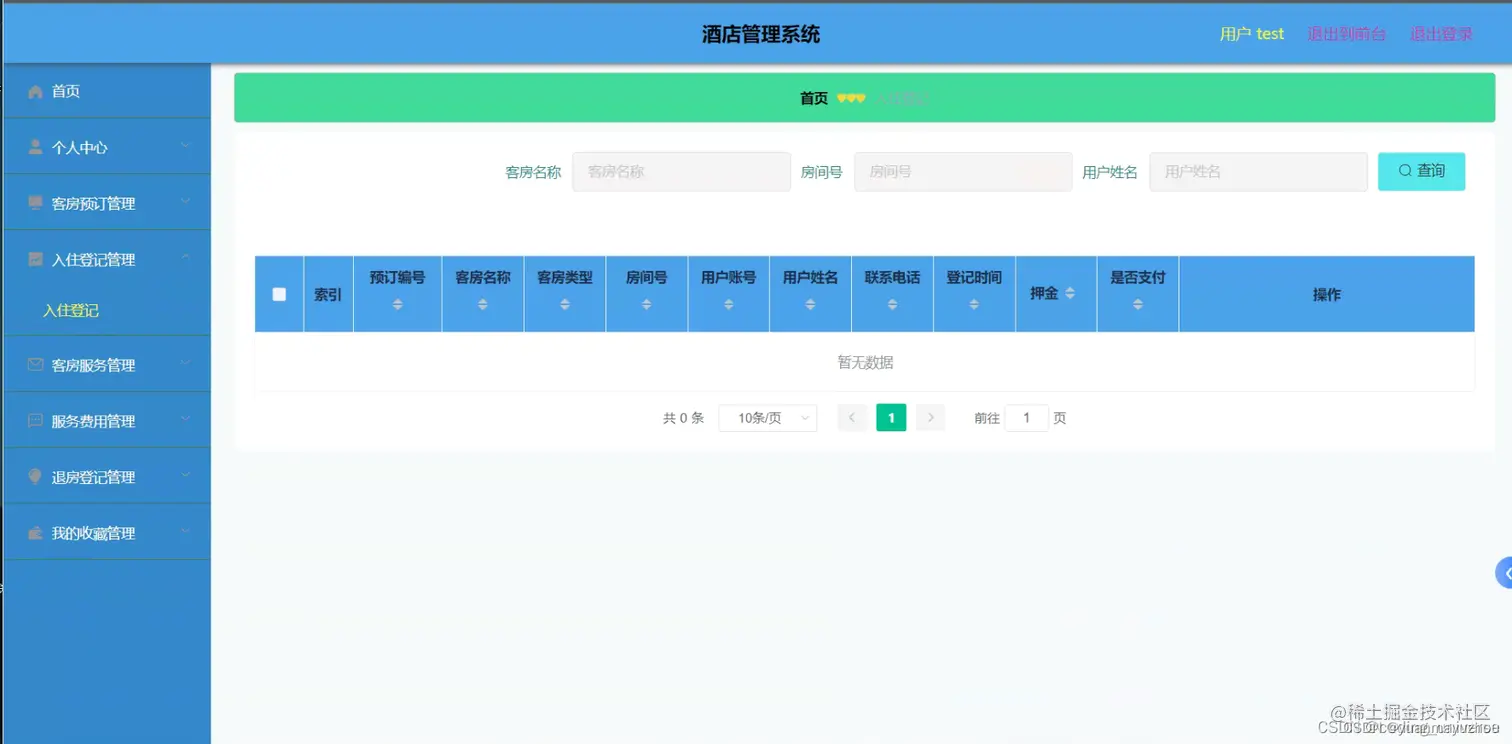Click the 房间号 search field

(x=963, y=172)
